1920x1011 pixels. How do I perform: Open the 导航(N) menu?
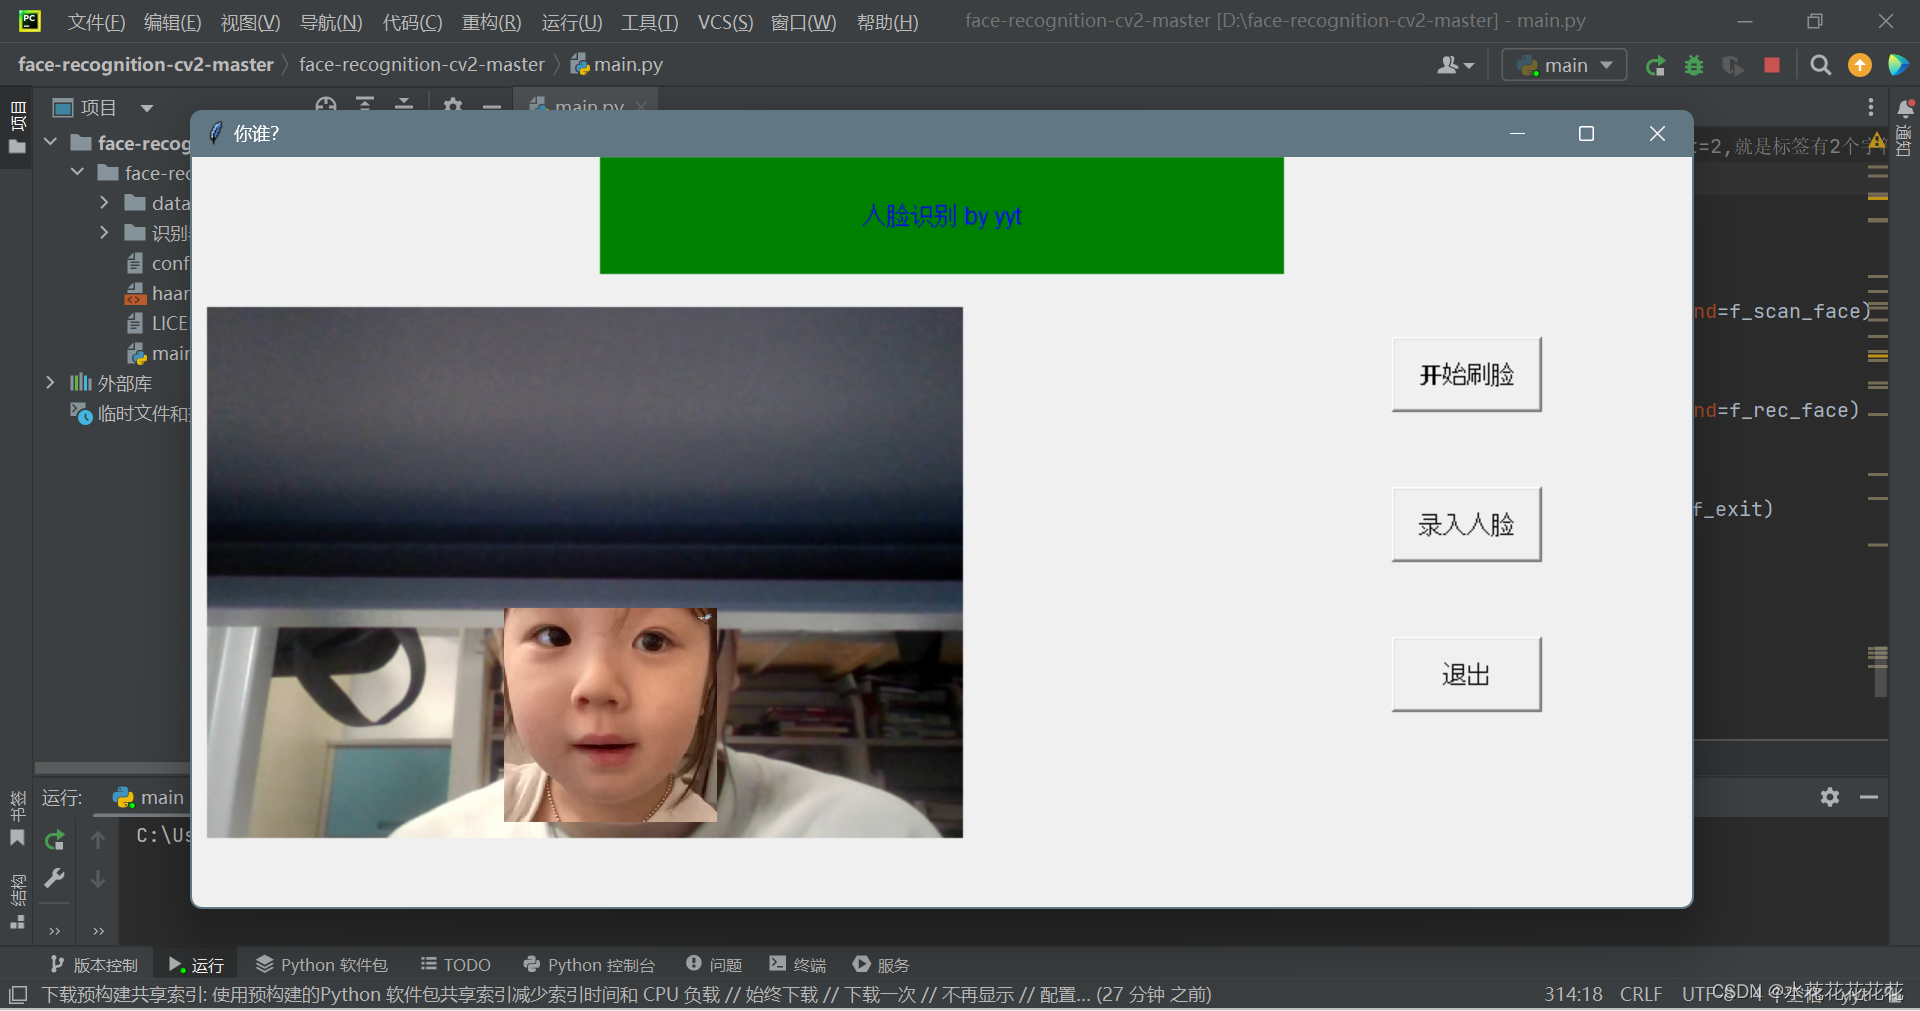[x=331, y=22]
